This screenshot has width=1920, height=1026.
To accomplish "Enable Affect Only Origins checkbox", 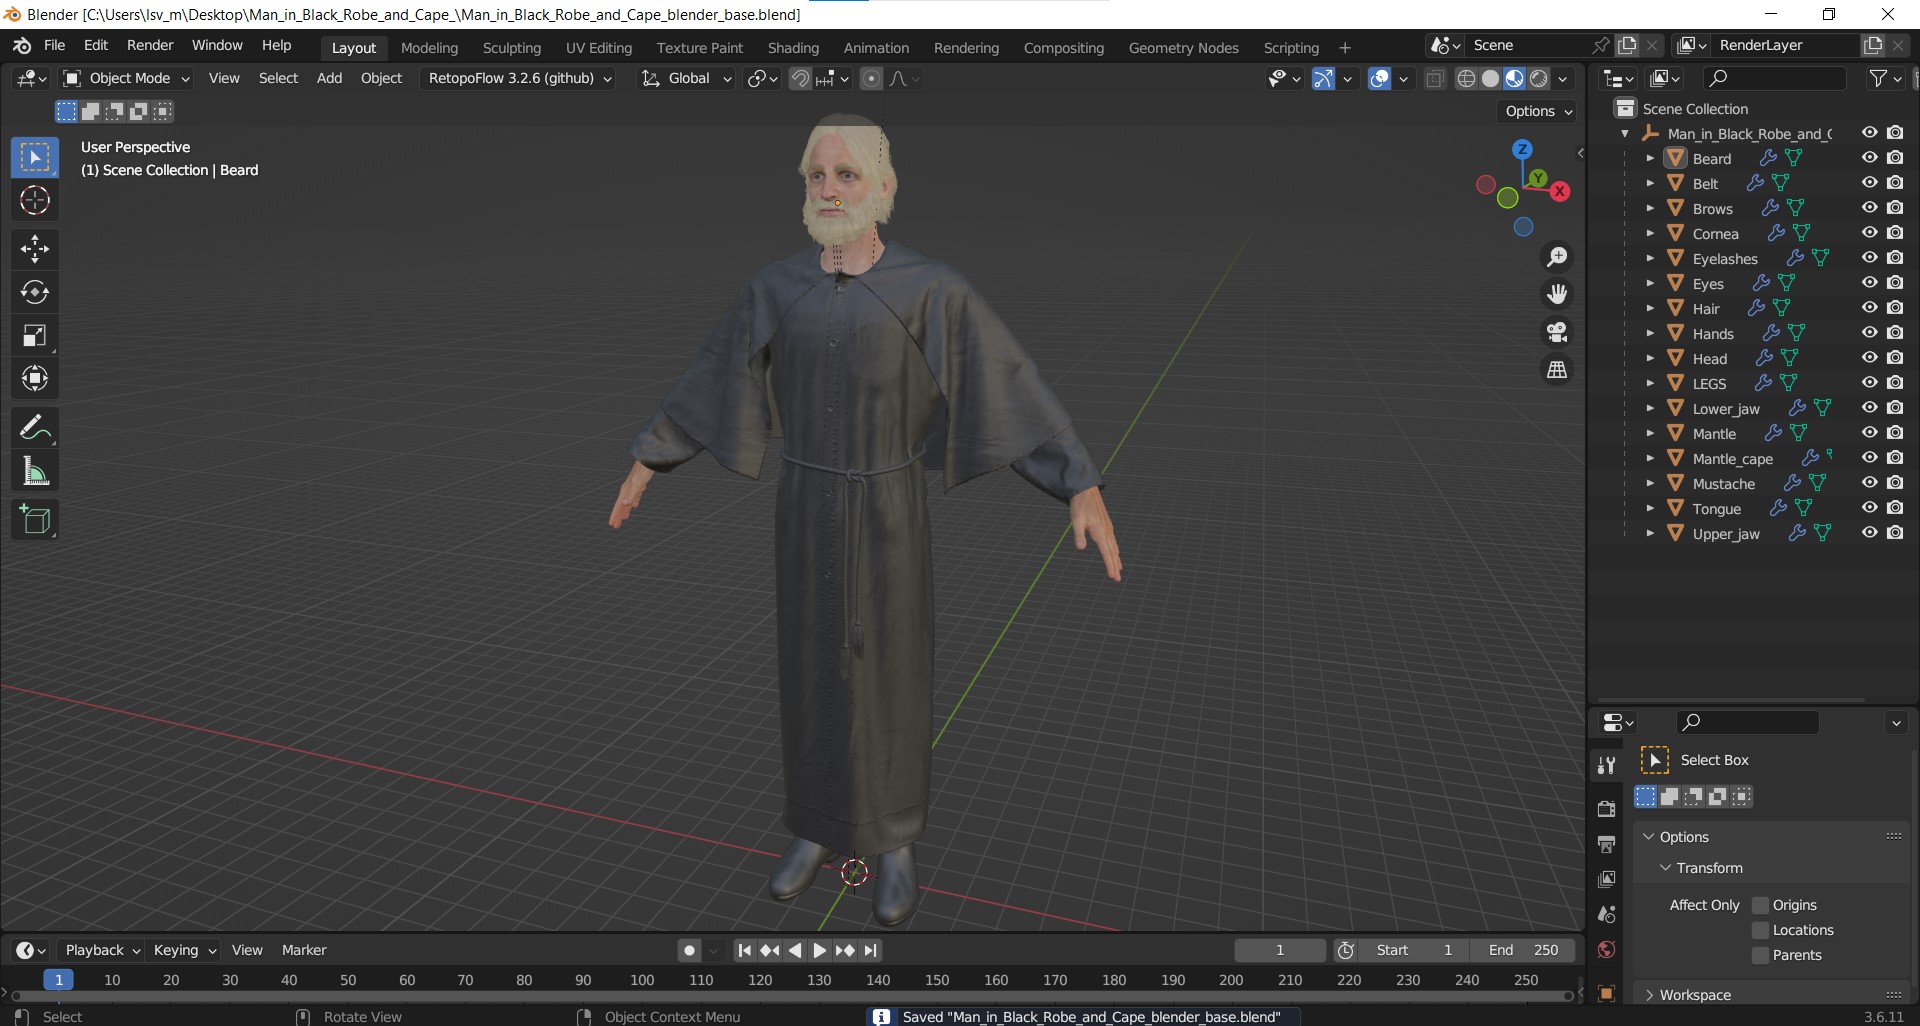I will coord(1761,905).
